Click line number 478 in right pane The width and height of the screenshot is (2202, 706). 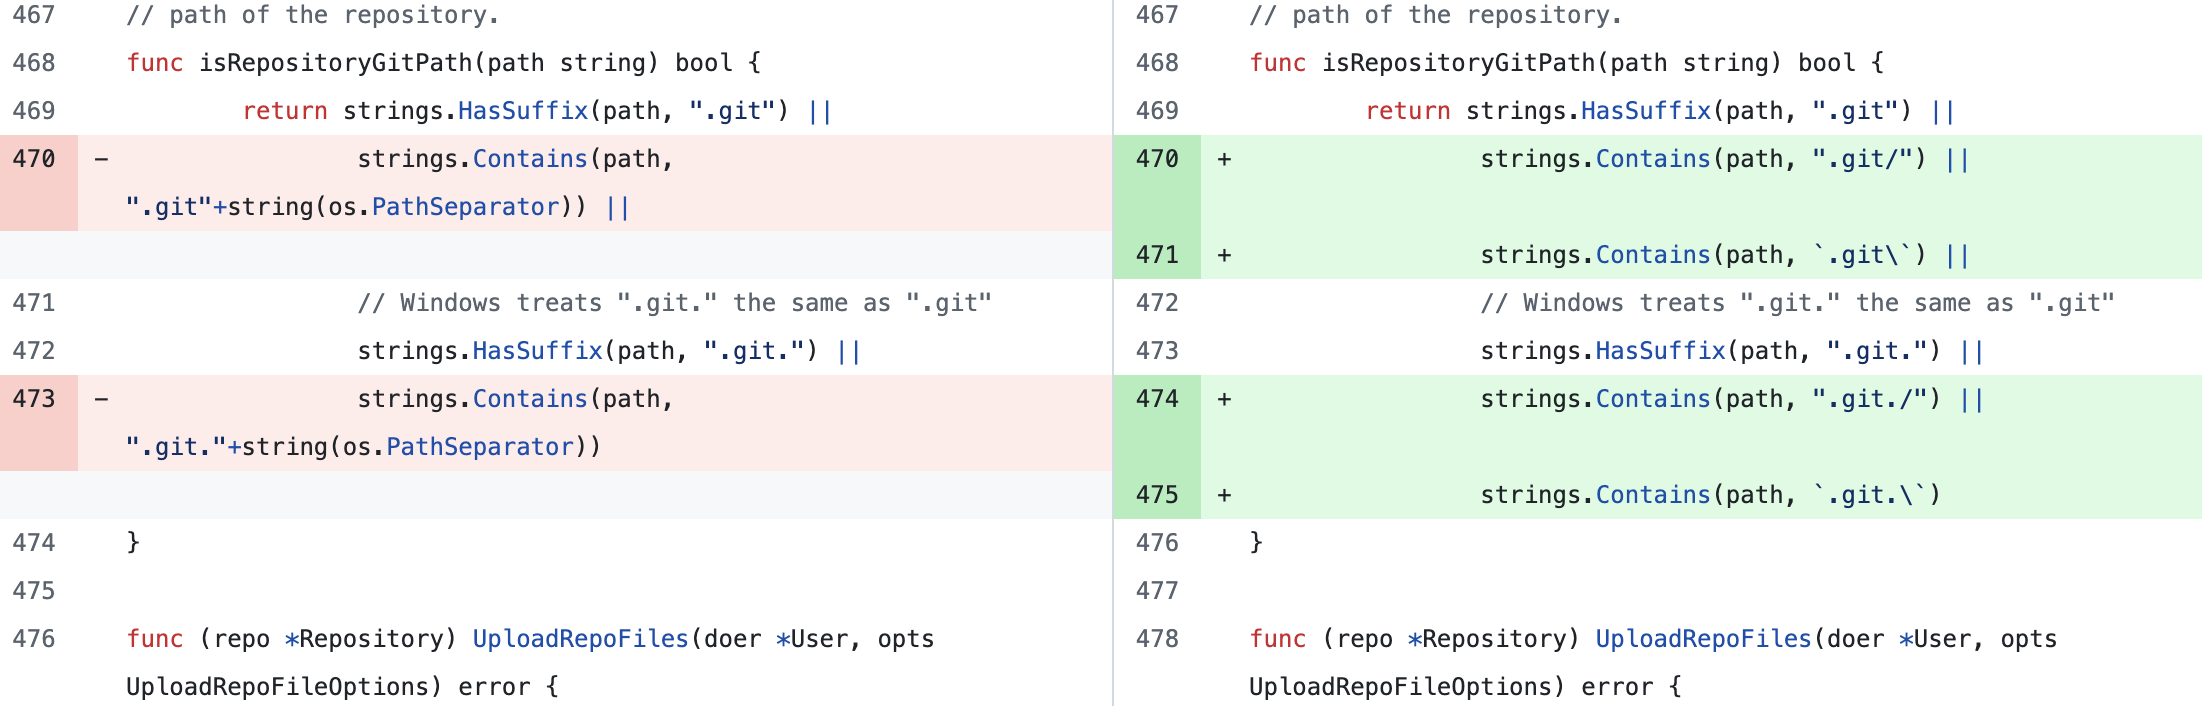tap(1157, 639)
